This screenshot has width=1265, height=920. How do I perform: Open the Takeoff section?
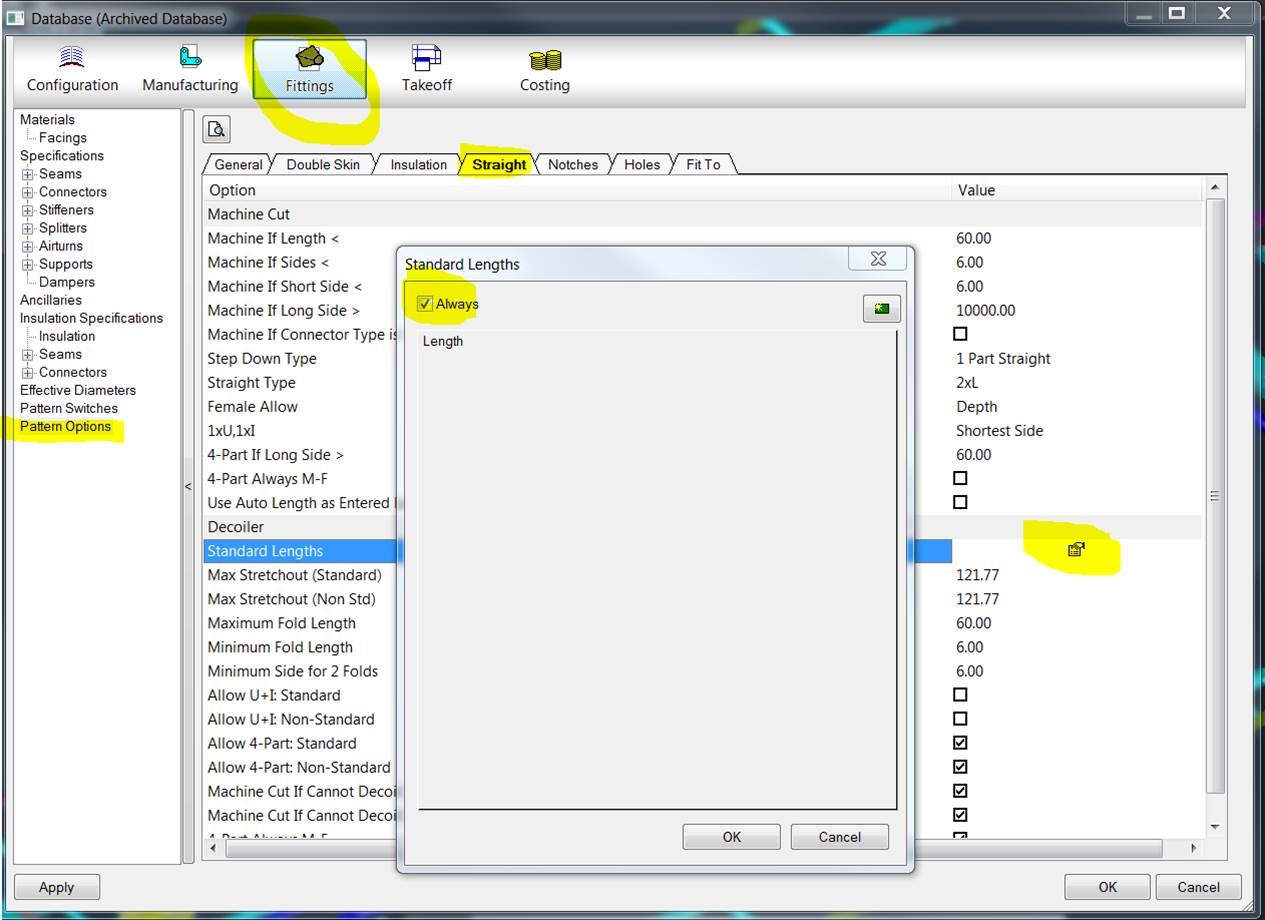click(426, 68)
